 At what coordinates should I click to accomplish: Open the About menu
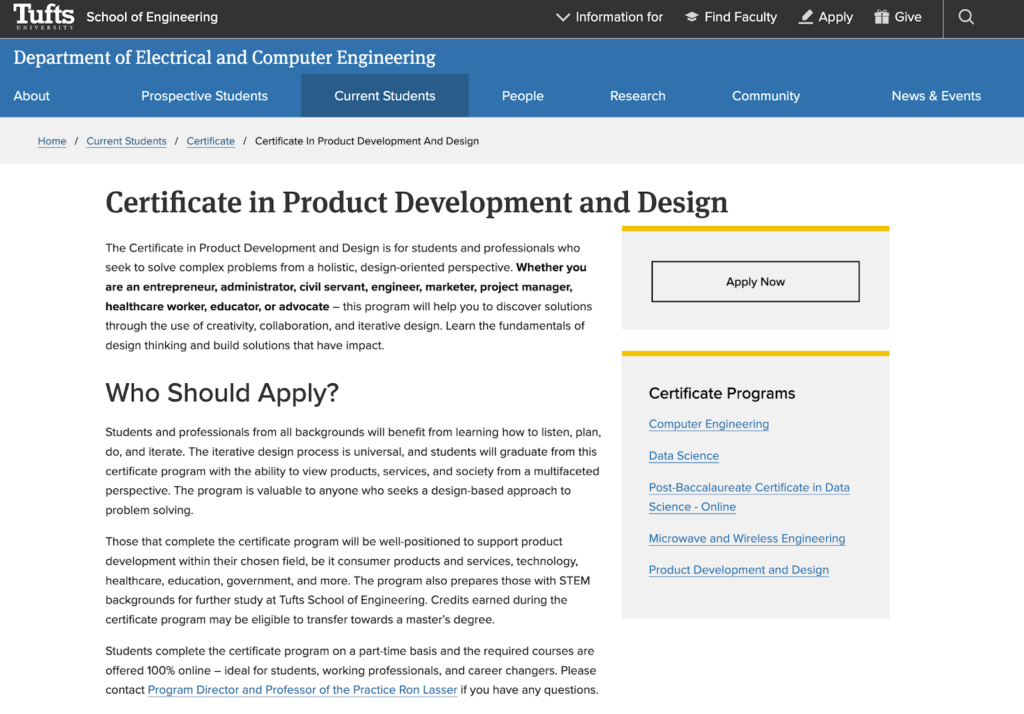click(x=31, y=96)
